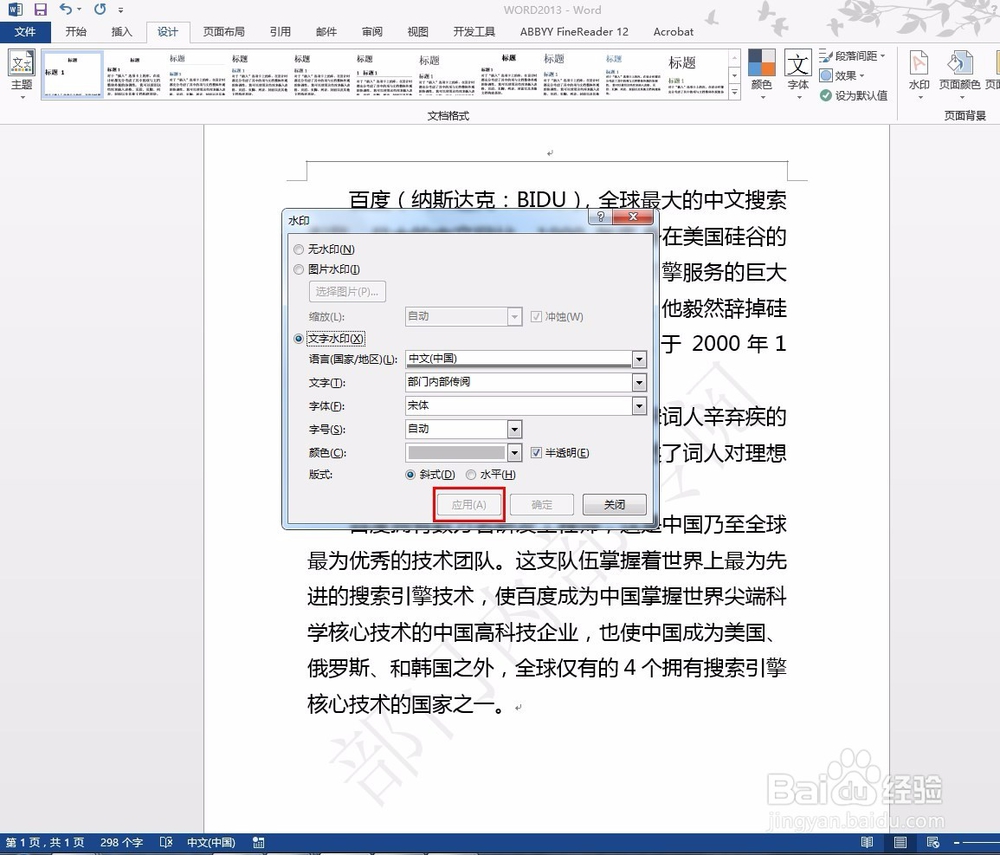Switch to Web Layout view icon
This screenshot has height=855, width=1000.
pyautogui.click(x=933, y=842)
